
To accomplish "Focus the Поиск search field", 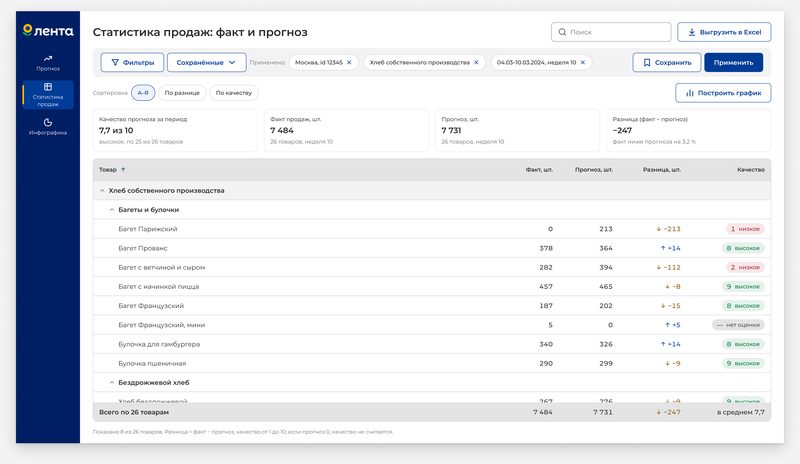I will coord(611,32).
